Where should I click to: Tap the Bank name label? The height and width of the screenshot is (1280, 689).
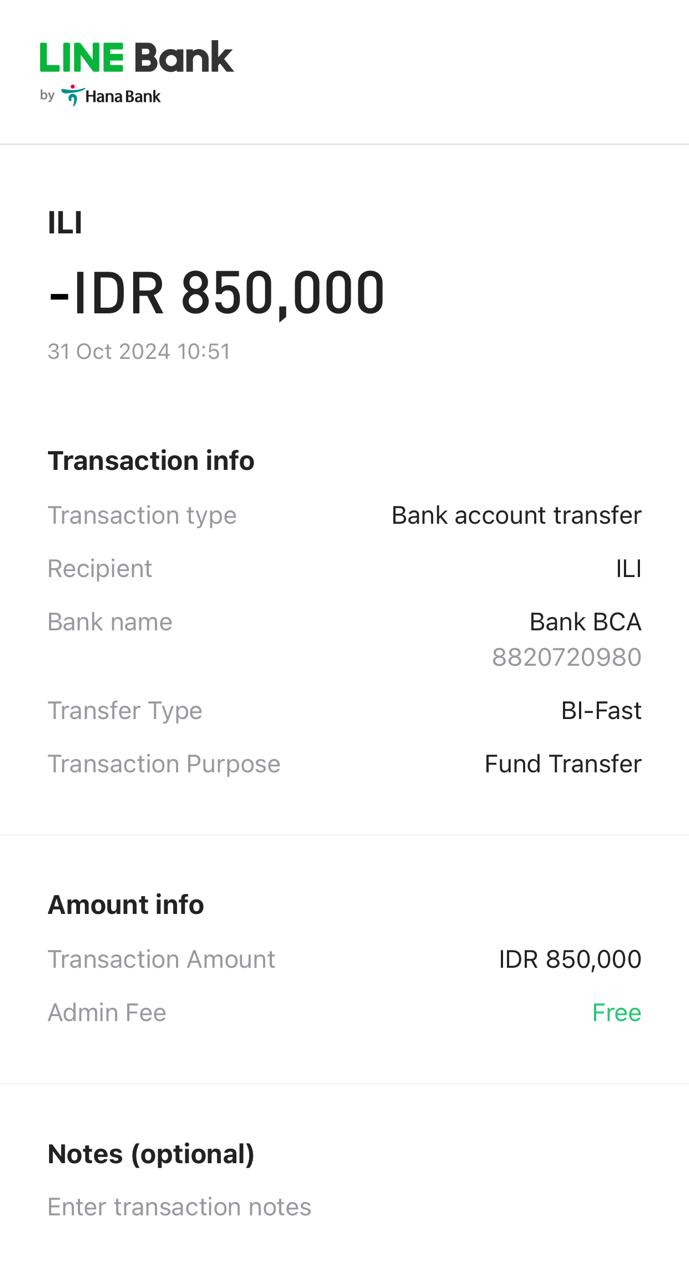pyautogui.click(x=110, y=622)
